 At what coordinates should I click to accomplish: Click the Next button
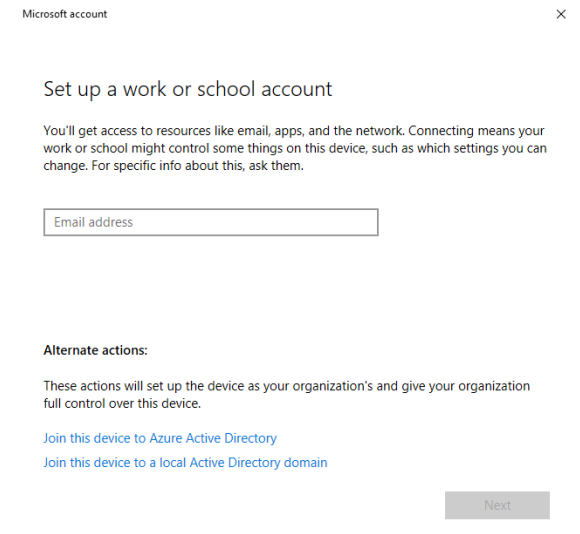(497, 505)
